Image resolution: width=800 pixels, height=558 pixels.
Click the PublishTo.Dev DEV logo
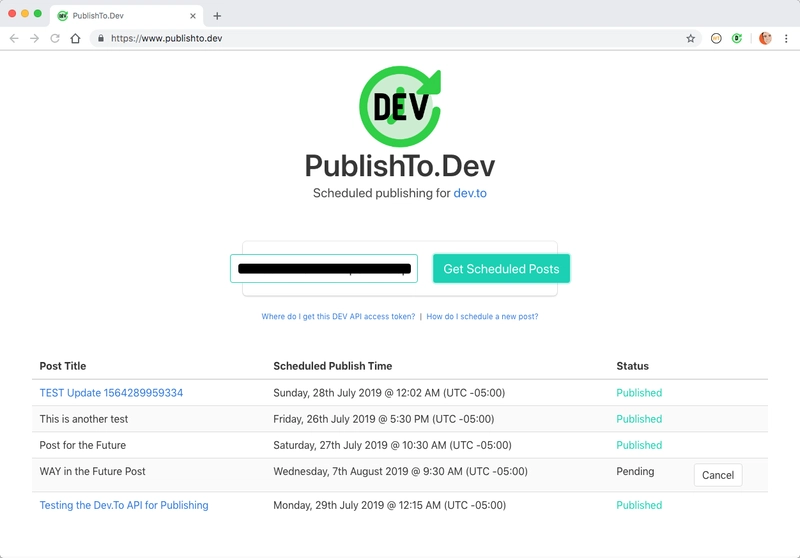click(x=400, y=106)
